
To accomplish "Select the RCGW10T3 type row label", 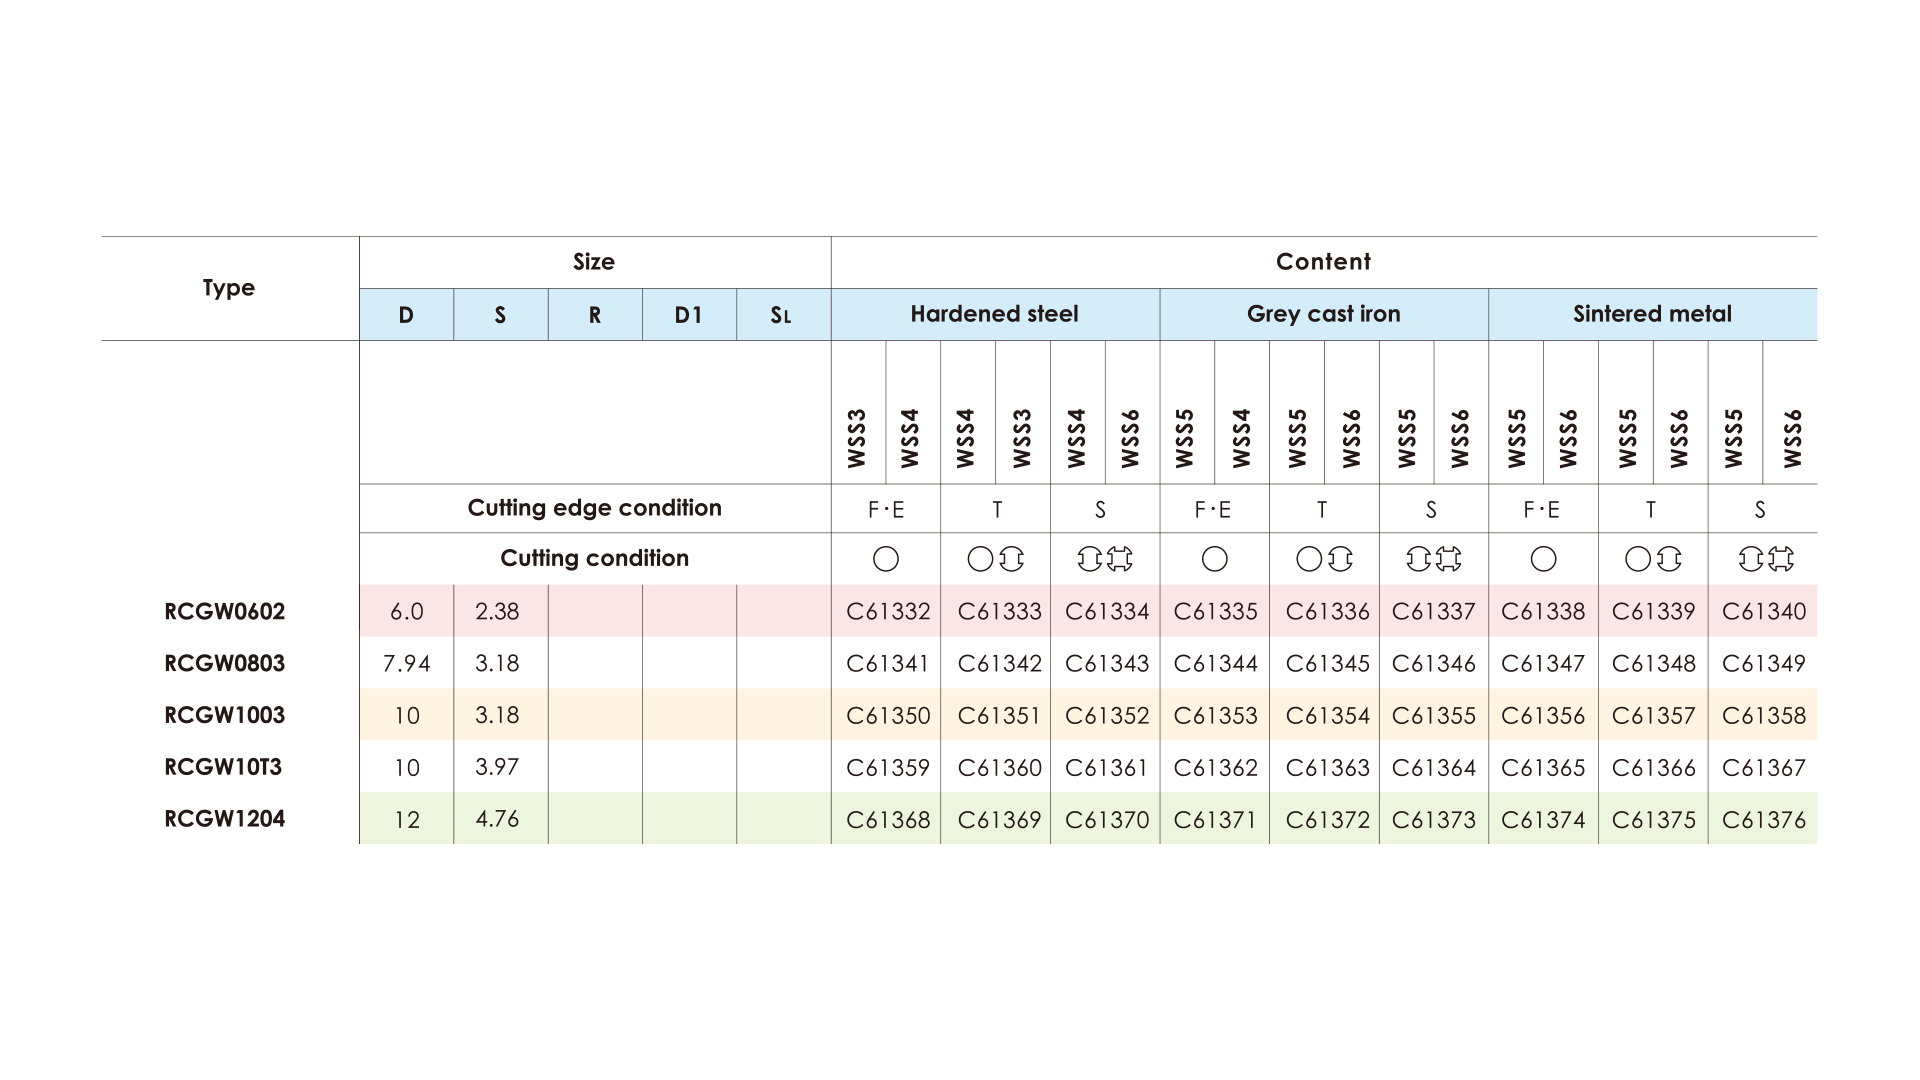I will pyautogui.click(x=223, y=767).
